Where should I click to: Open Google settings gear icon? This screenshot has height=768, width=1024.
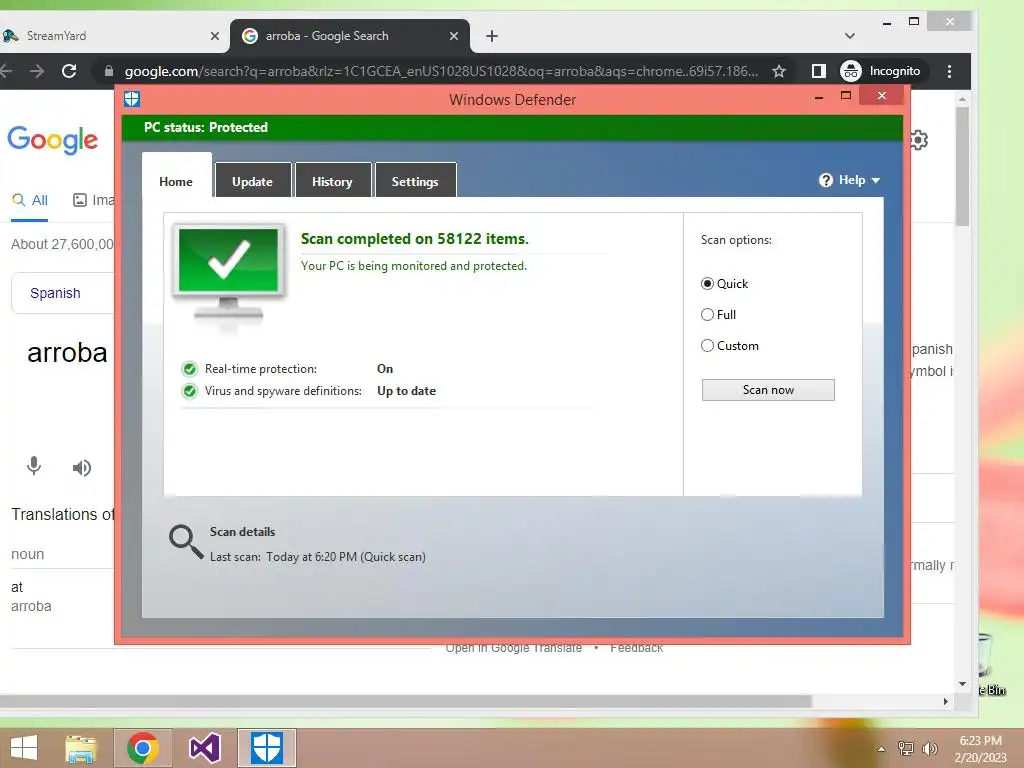tap(920, 140)
